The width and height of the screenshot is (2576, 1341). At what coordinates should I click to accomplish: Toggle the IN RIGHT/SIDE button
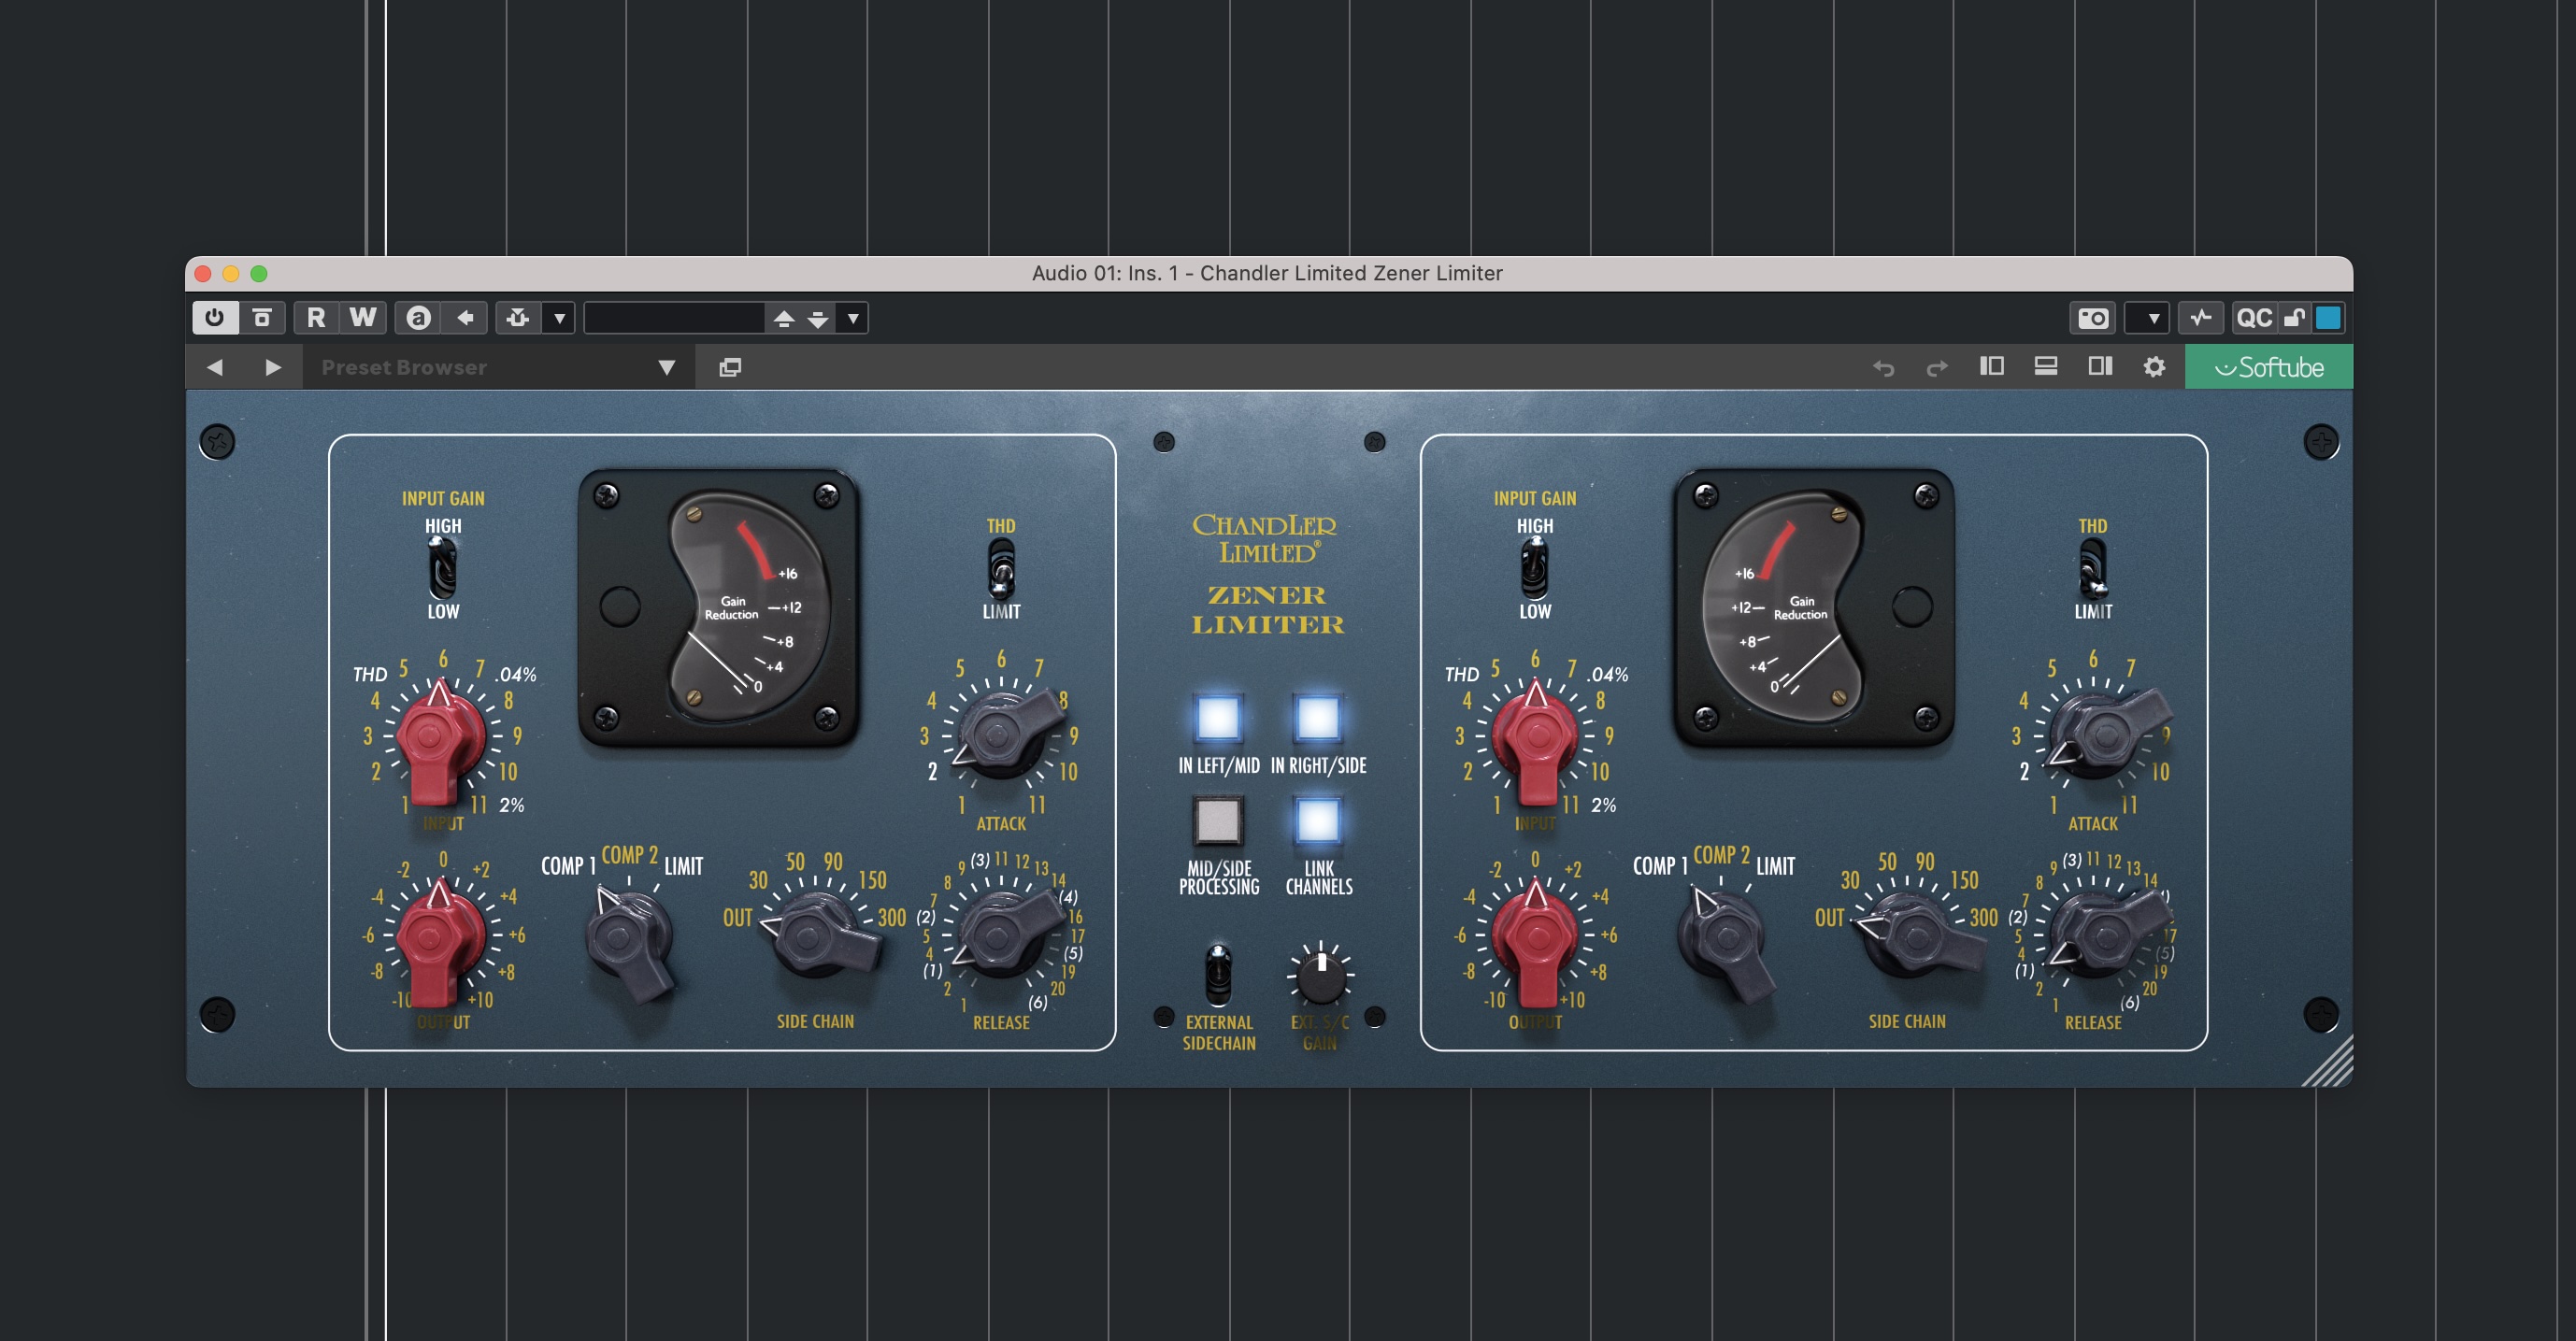(x=1318, y=718)
